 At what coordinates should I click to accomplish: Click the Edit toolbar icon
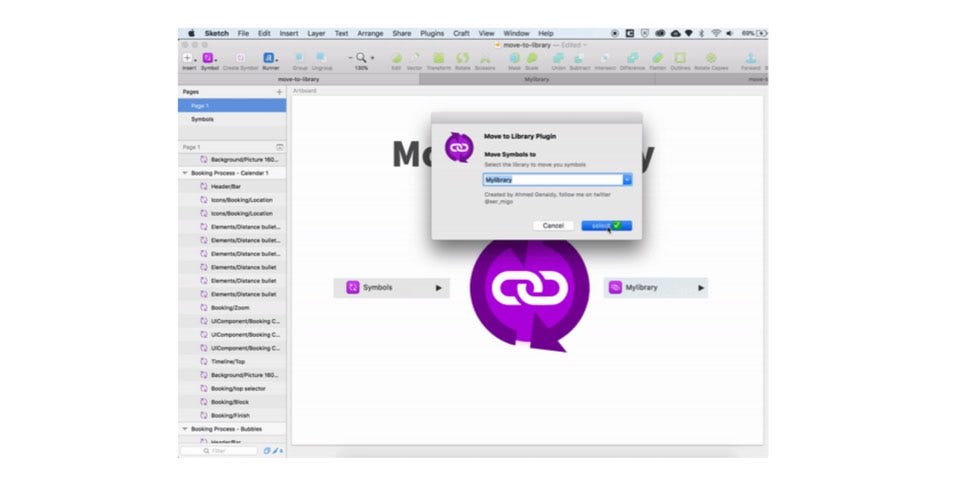point(396,58)
